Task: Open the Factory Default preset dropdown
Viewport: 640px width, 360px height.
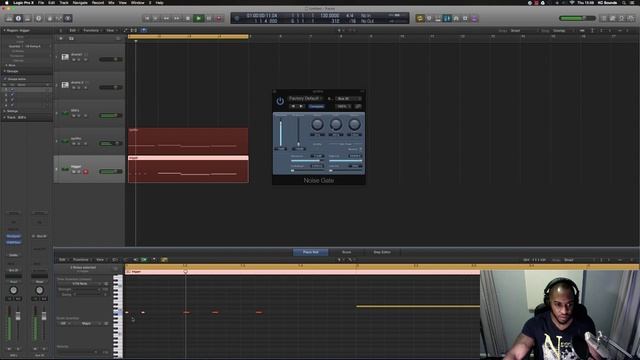Action: (305, 98)
